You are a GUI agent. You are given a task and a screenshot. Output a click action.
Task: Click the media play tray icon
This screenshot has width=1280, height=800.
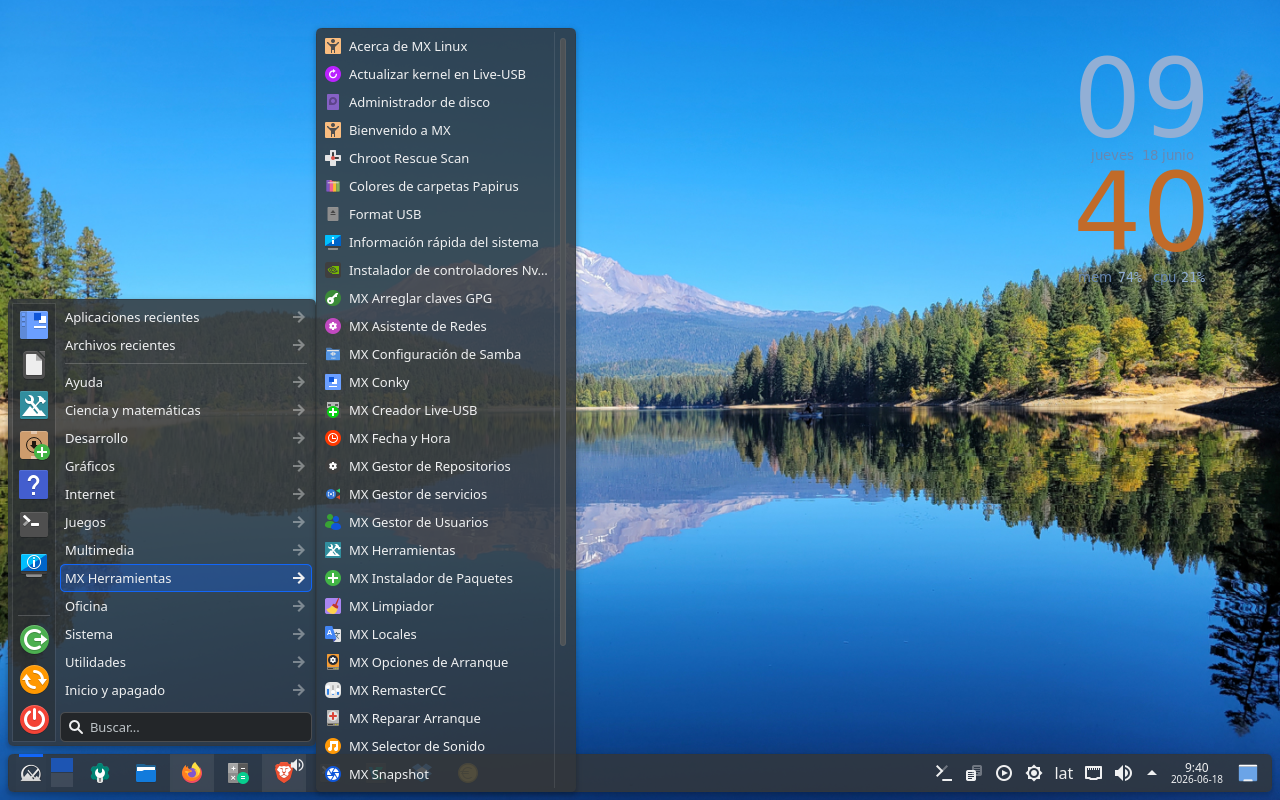coord(1004,773)
